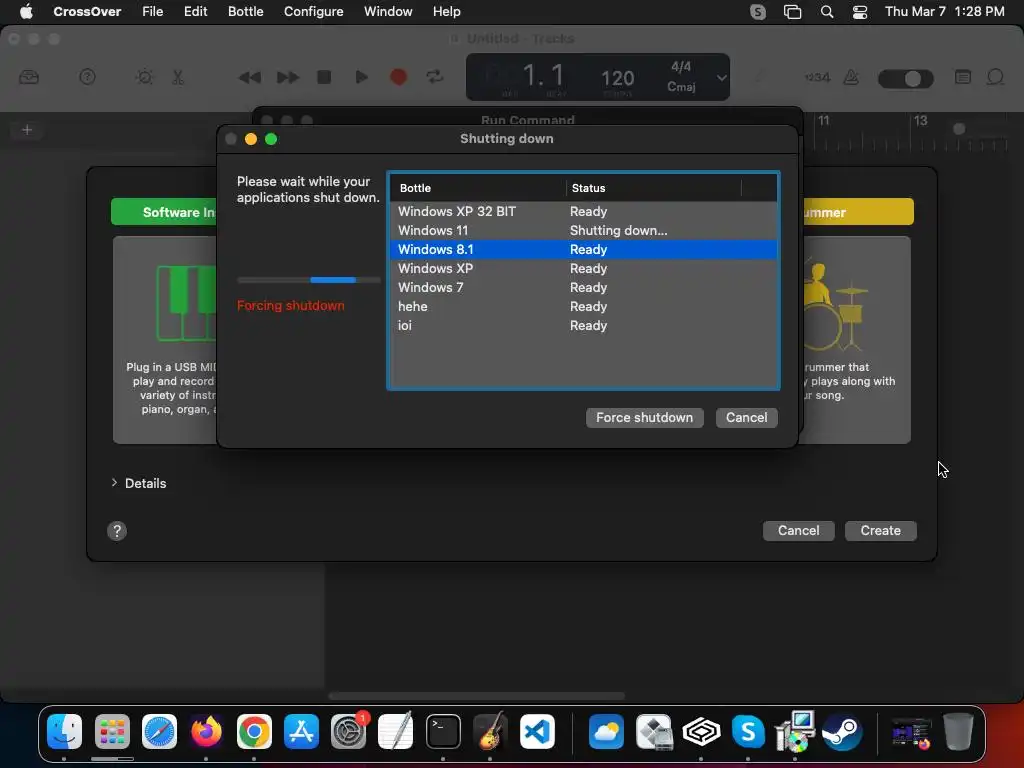
Task: Click the Skype status icon in menu bar
Action: click(758, 12)
